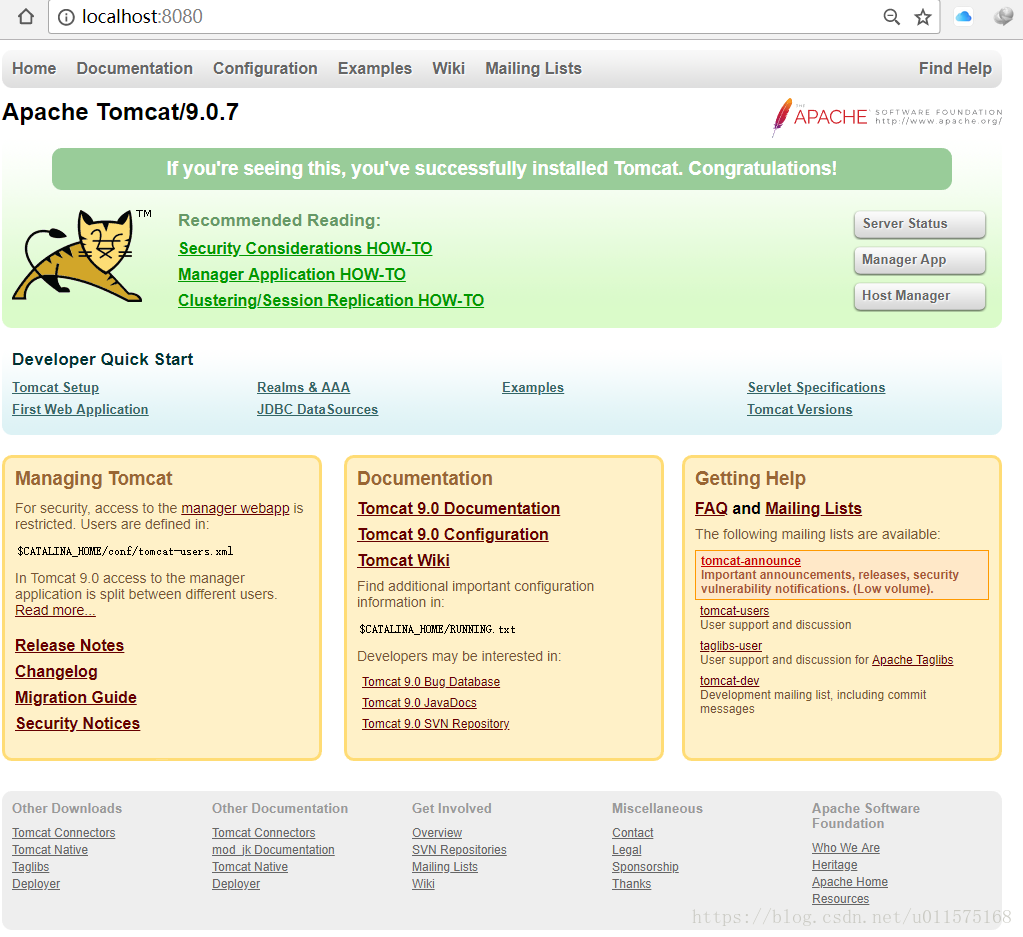Click mod_jk Documentation link
The width and height of the screenshot is (1023, 937).
click(x=273, y=850)
